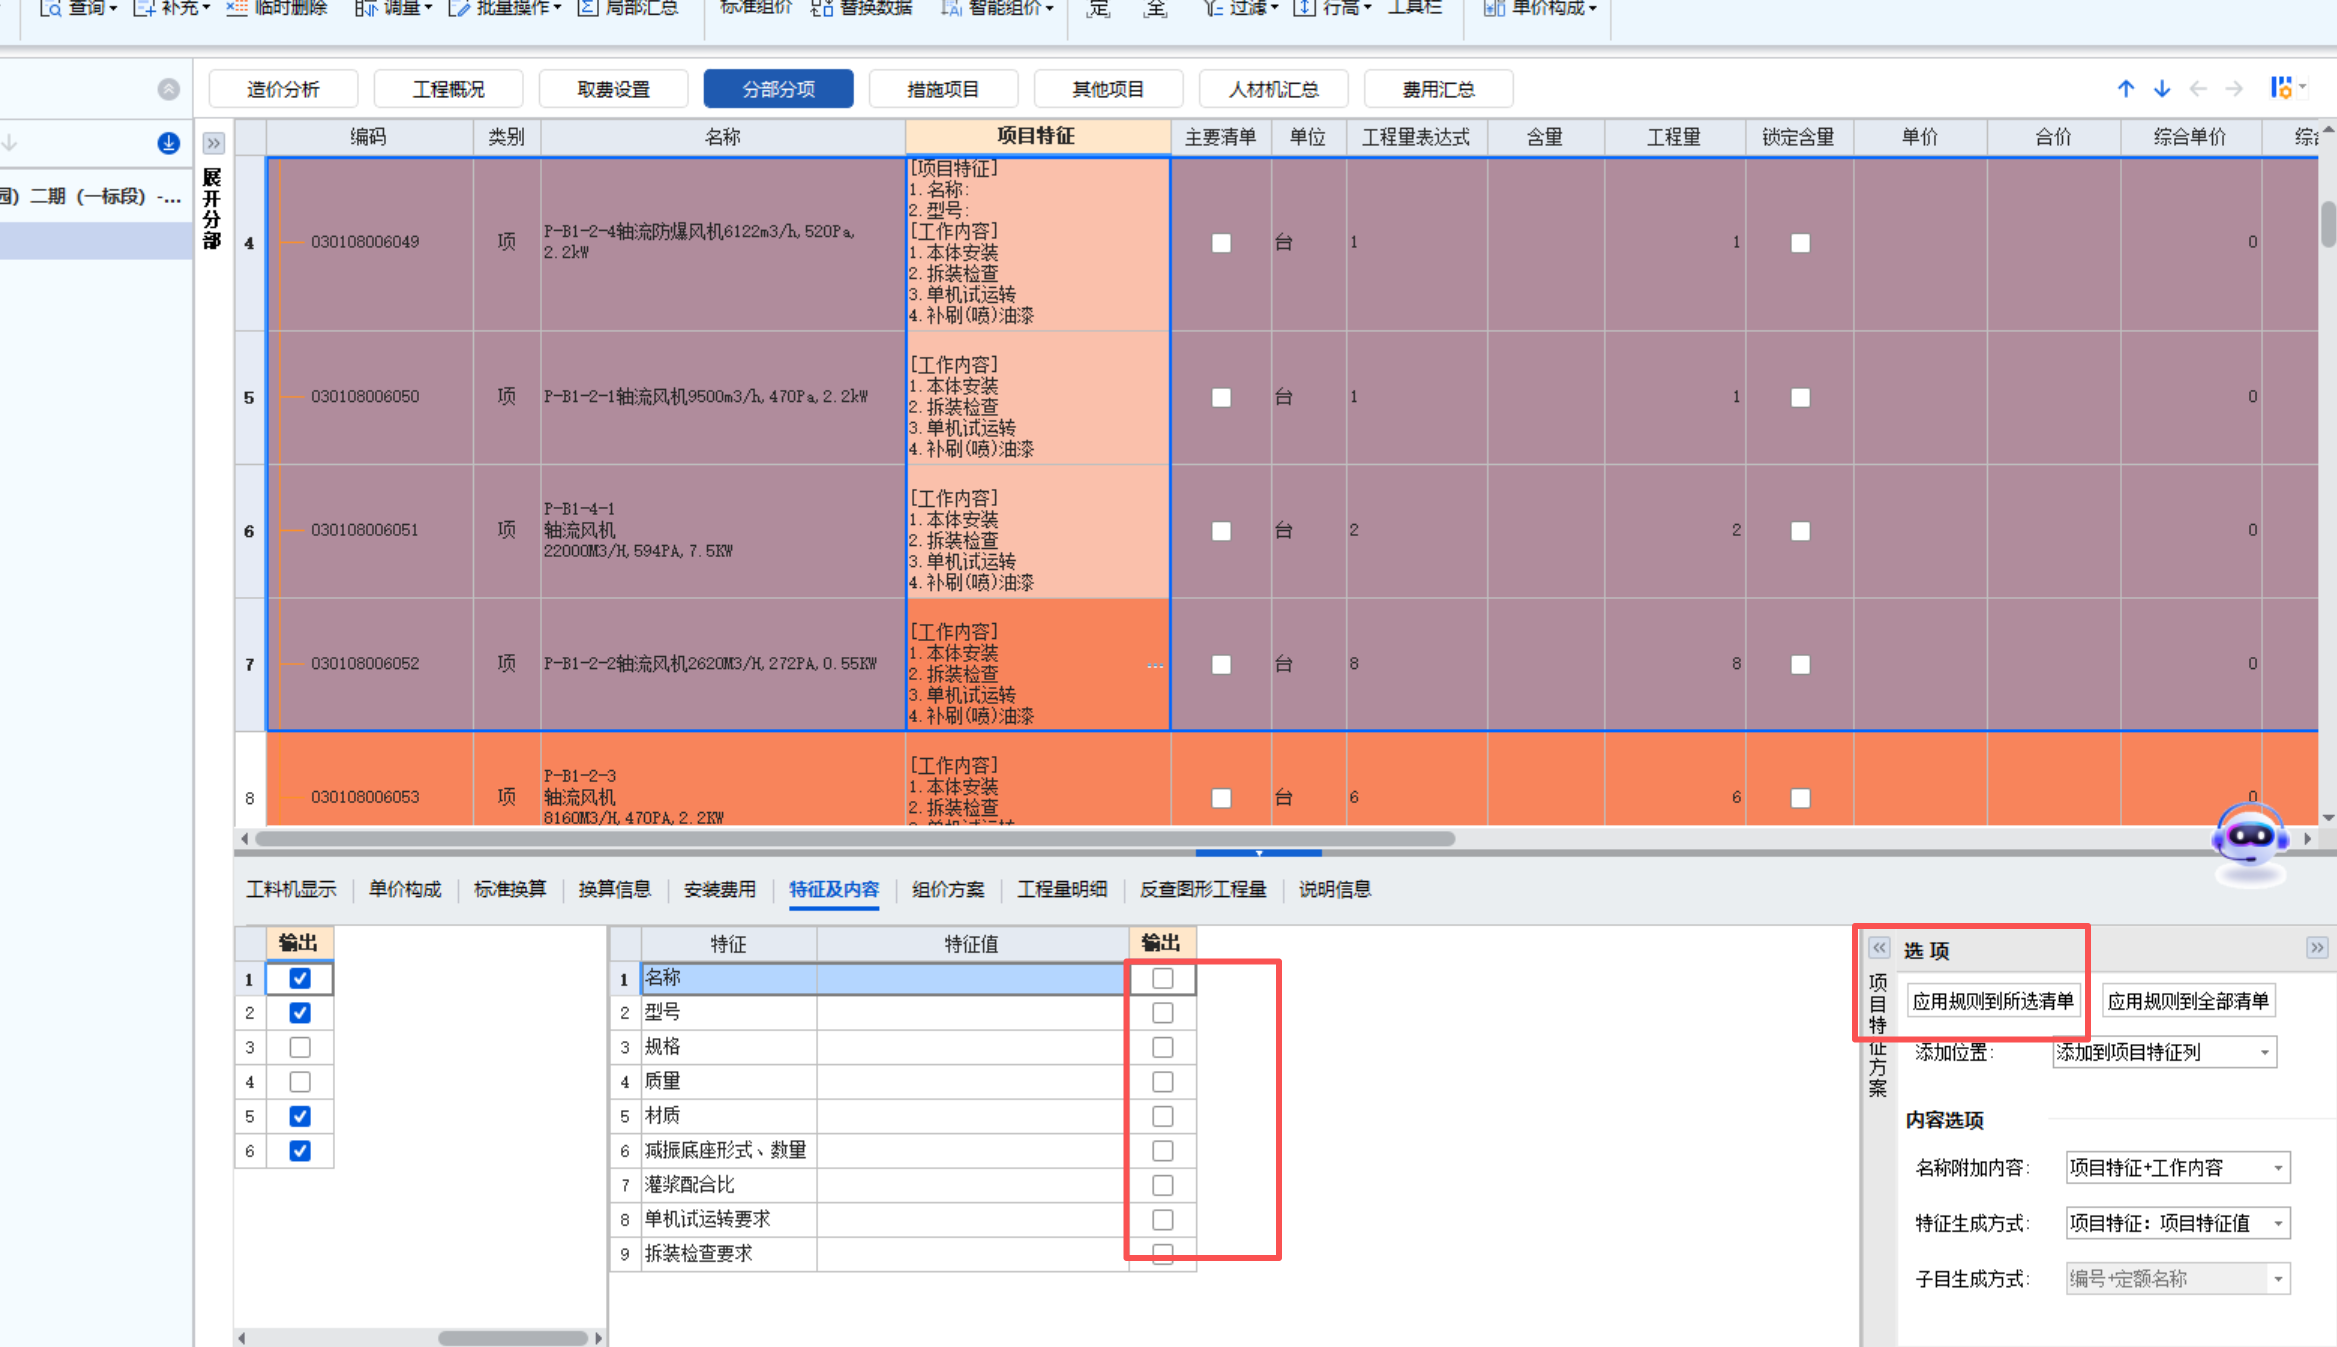This screenshot has width=2337, height=1347.
Task: Click the 标准组价 toolbar icon
Action: (x=754, y=9)
